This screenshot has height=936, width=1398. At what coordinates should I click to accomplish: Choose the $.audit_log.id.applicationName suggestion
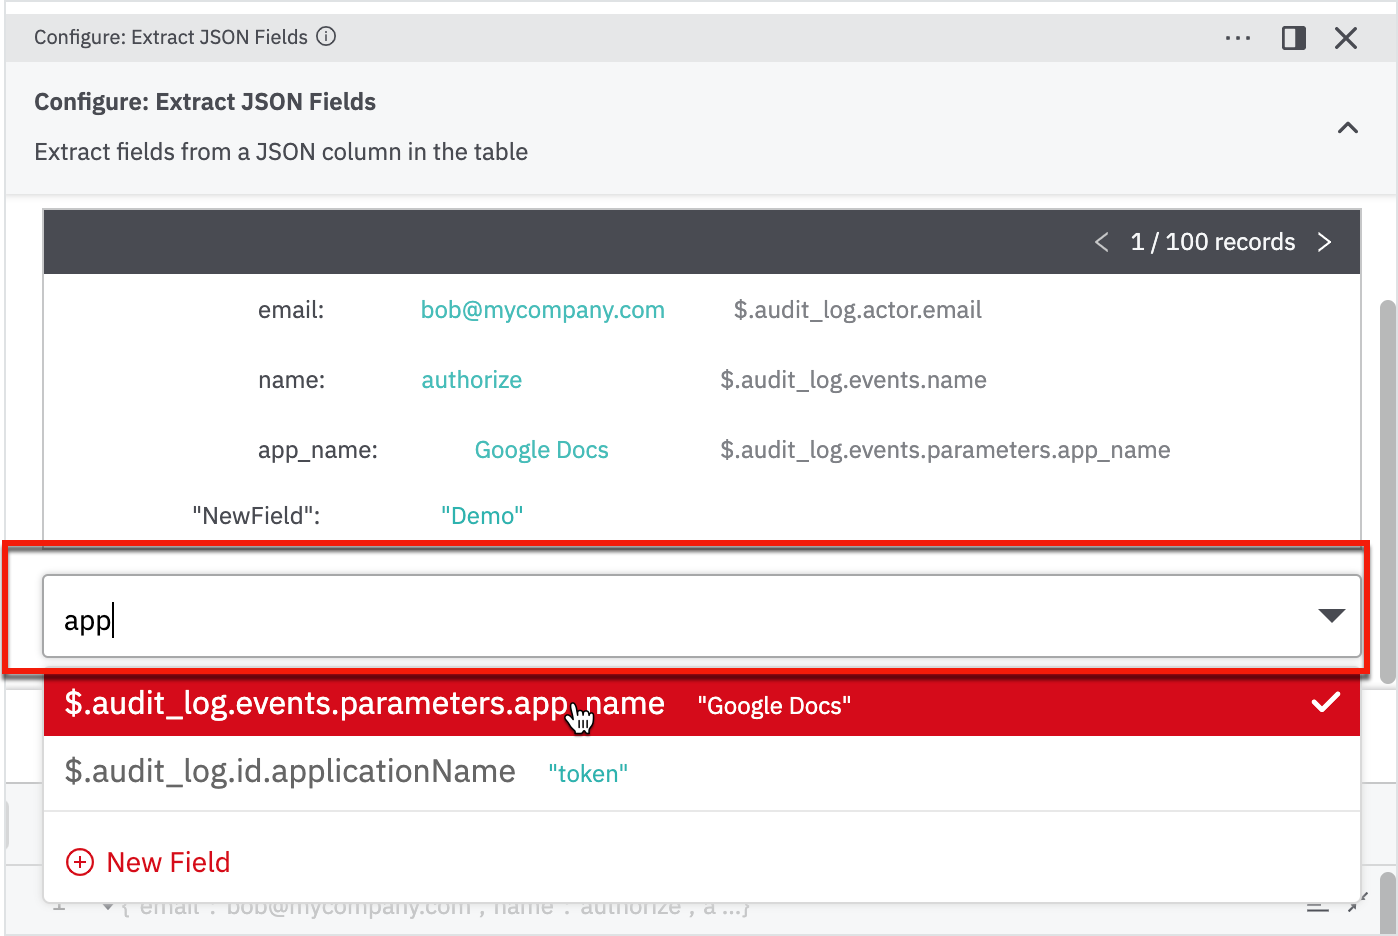(290, 771)
